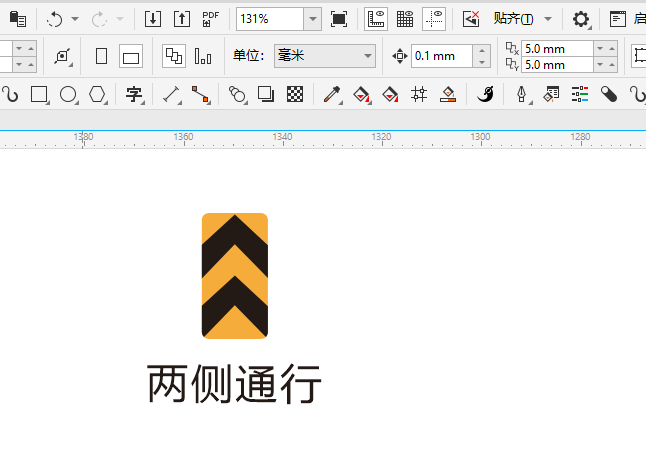Open the zoom level dropdown arrow
Screen dimensions: 646x452
pyautogui.click(x=313, y=19)
